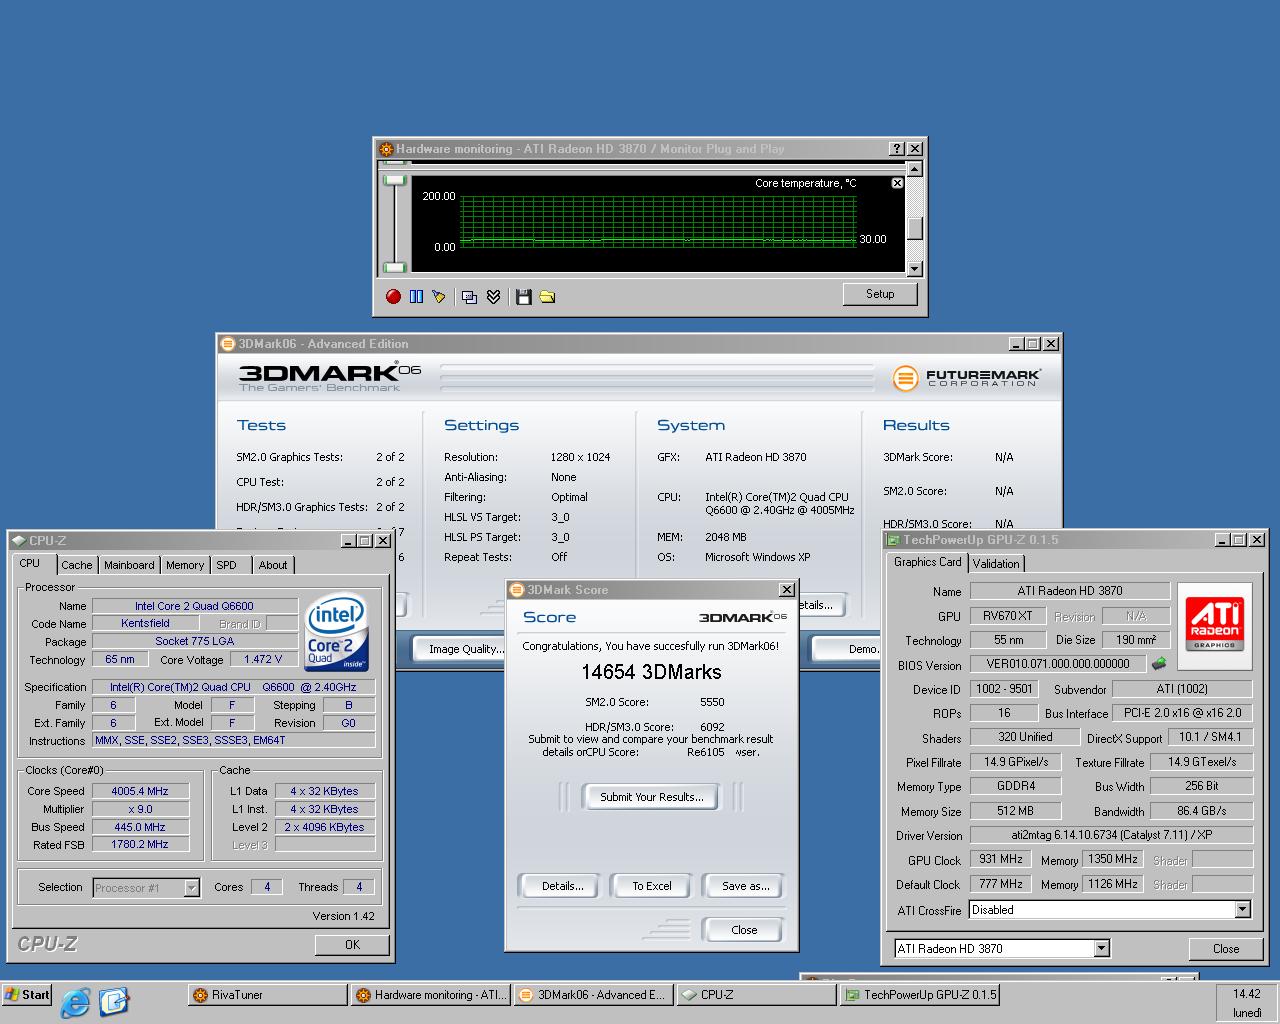Screen dimensions: 1280x1024
Task: Open the Memory tab in CPU-Z
Action: tap(185, 565)
